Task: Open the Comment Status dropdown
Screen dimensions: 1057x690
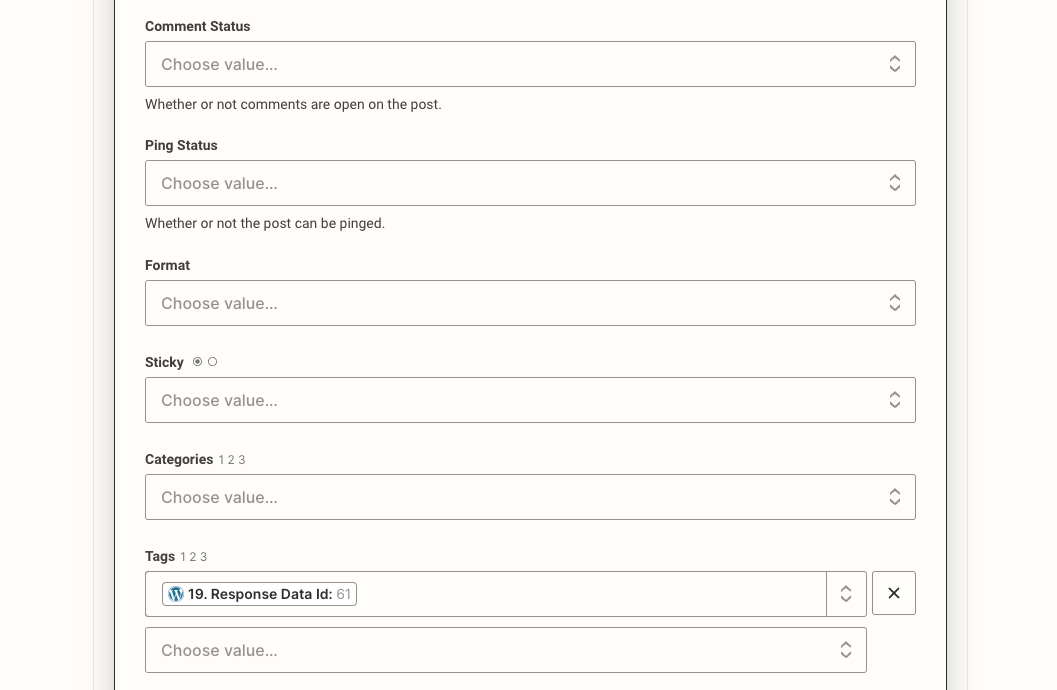Action: pos(530,64)
